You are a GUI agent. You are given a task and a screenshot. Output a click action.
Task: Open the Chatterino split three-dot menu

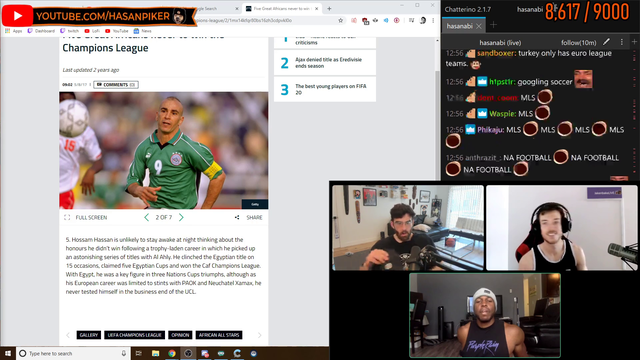[x=622, y=42]
